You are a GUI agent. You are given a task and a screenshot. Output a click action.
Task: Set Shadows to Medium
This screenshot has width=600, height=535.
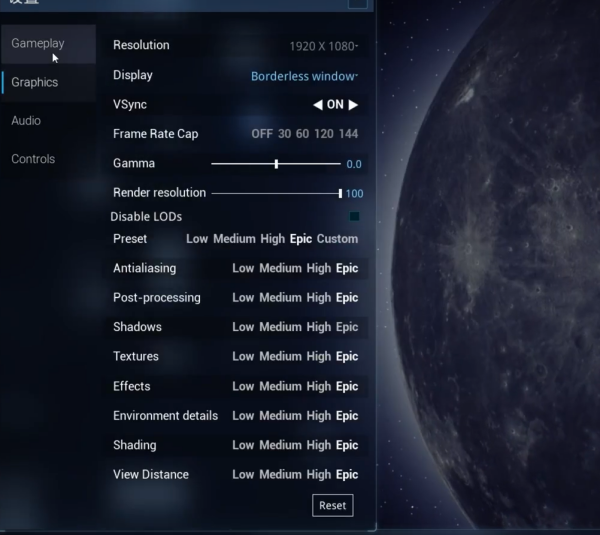coord(280,327)
